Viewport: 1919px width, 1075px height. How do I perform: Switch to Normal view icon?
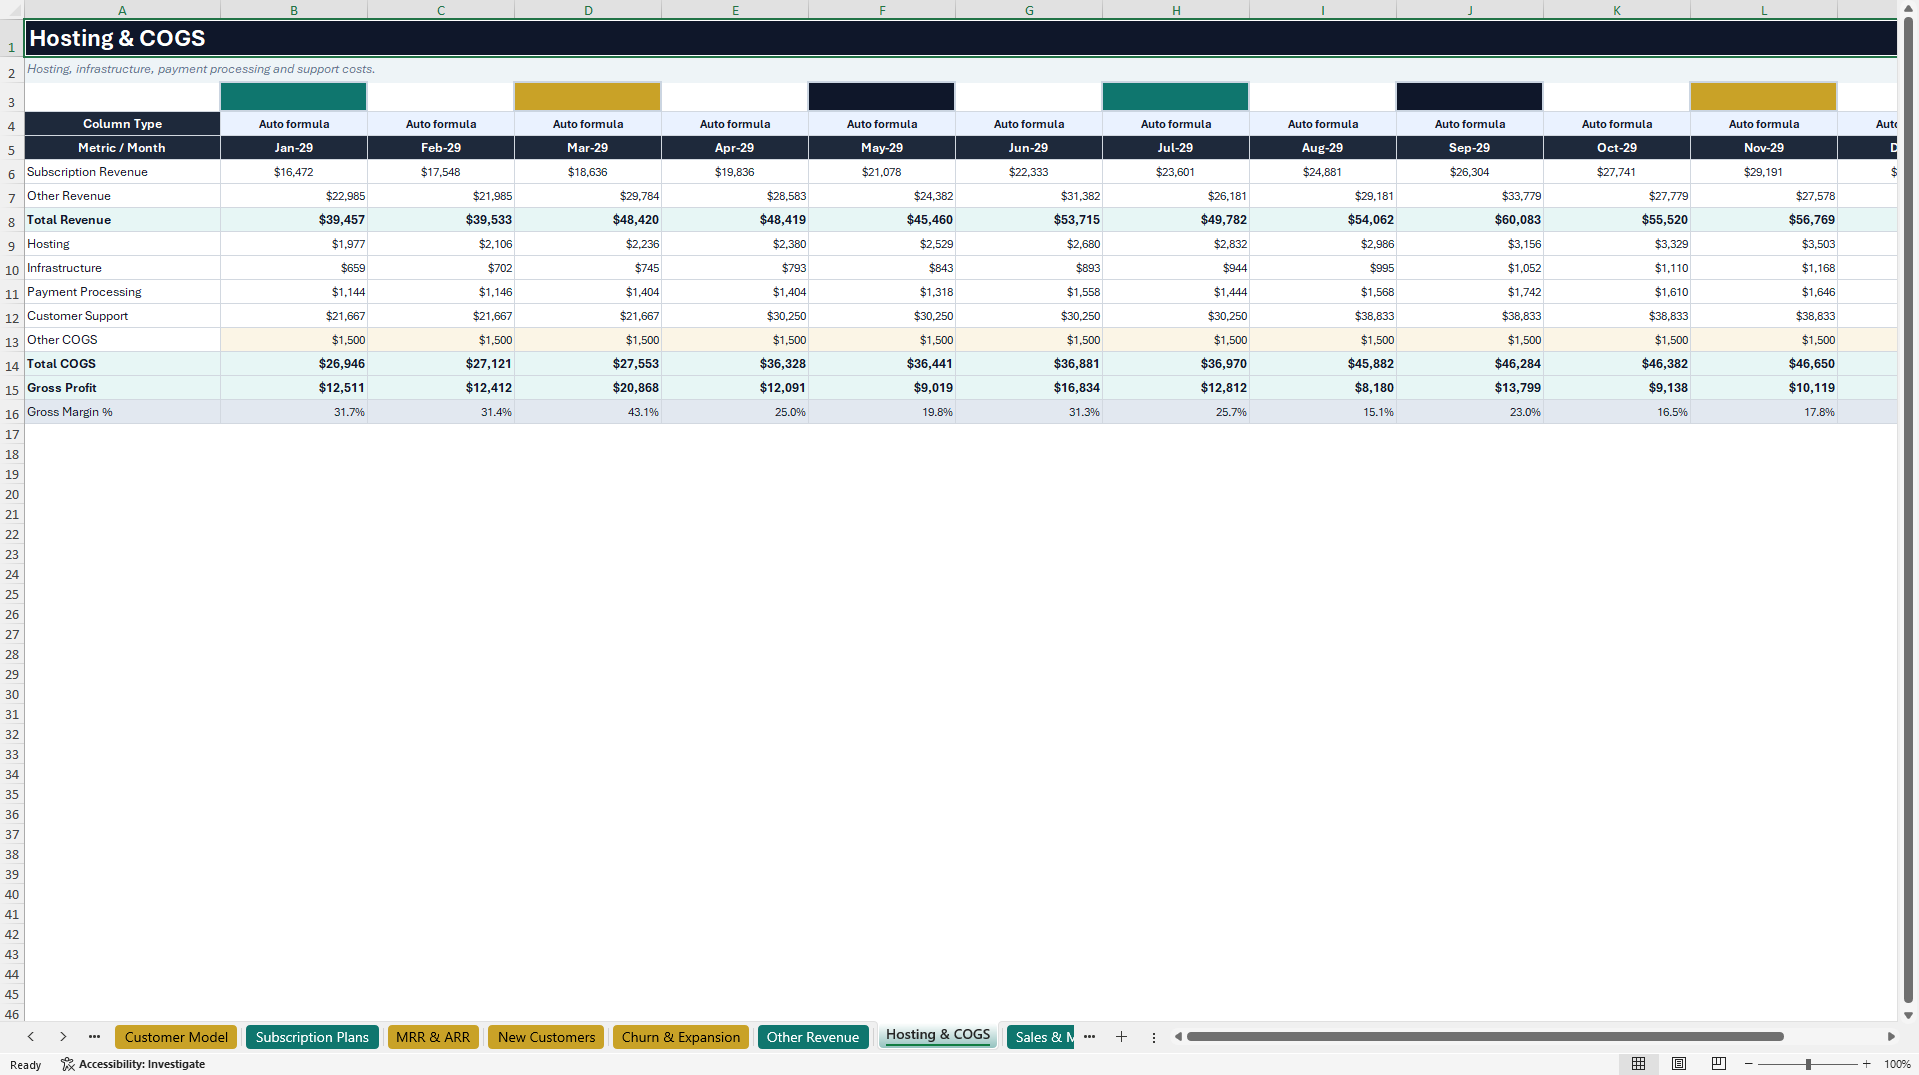(1638, 1064)
